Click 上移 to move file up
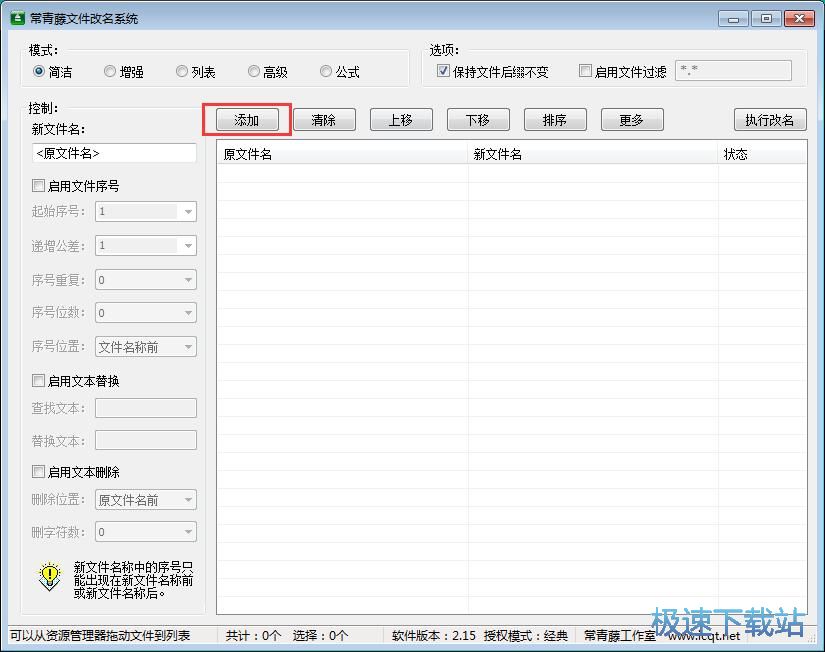 click(400, 119)
